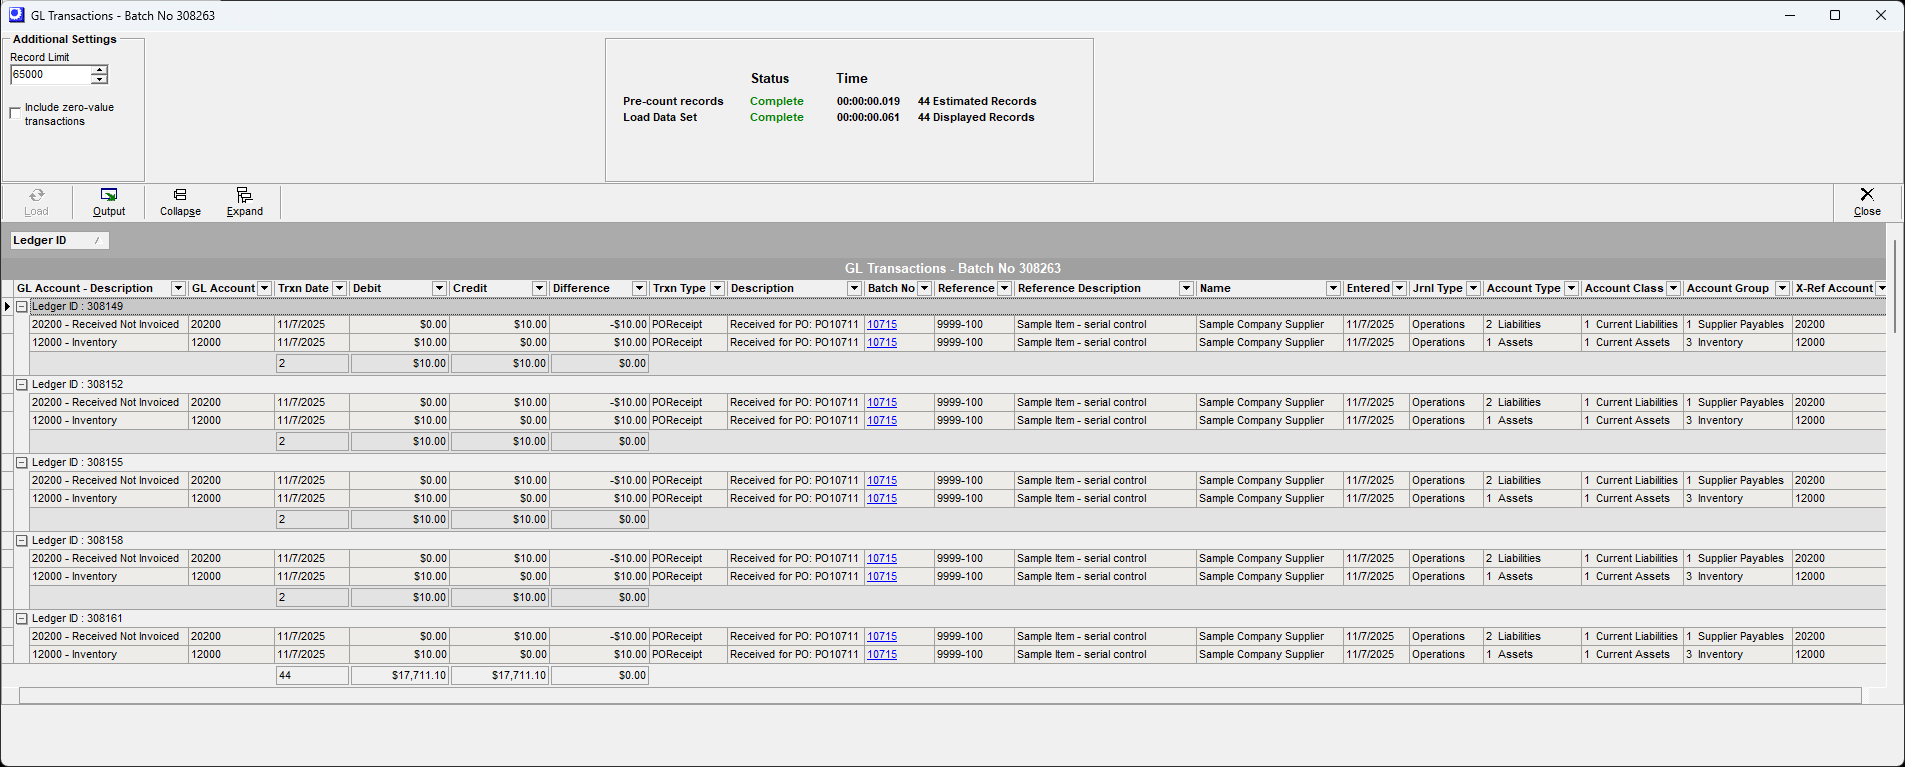The image size is (1905, 767).
Task: Open Jrnl Type column filter dropdown
Action: (1473, 288)
